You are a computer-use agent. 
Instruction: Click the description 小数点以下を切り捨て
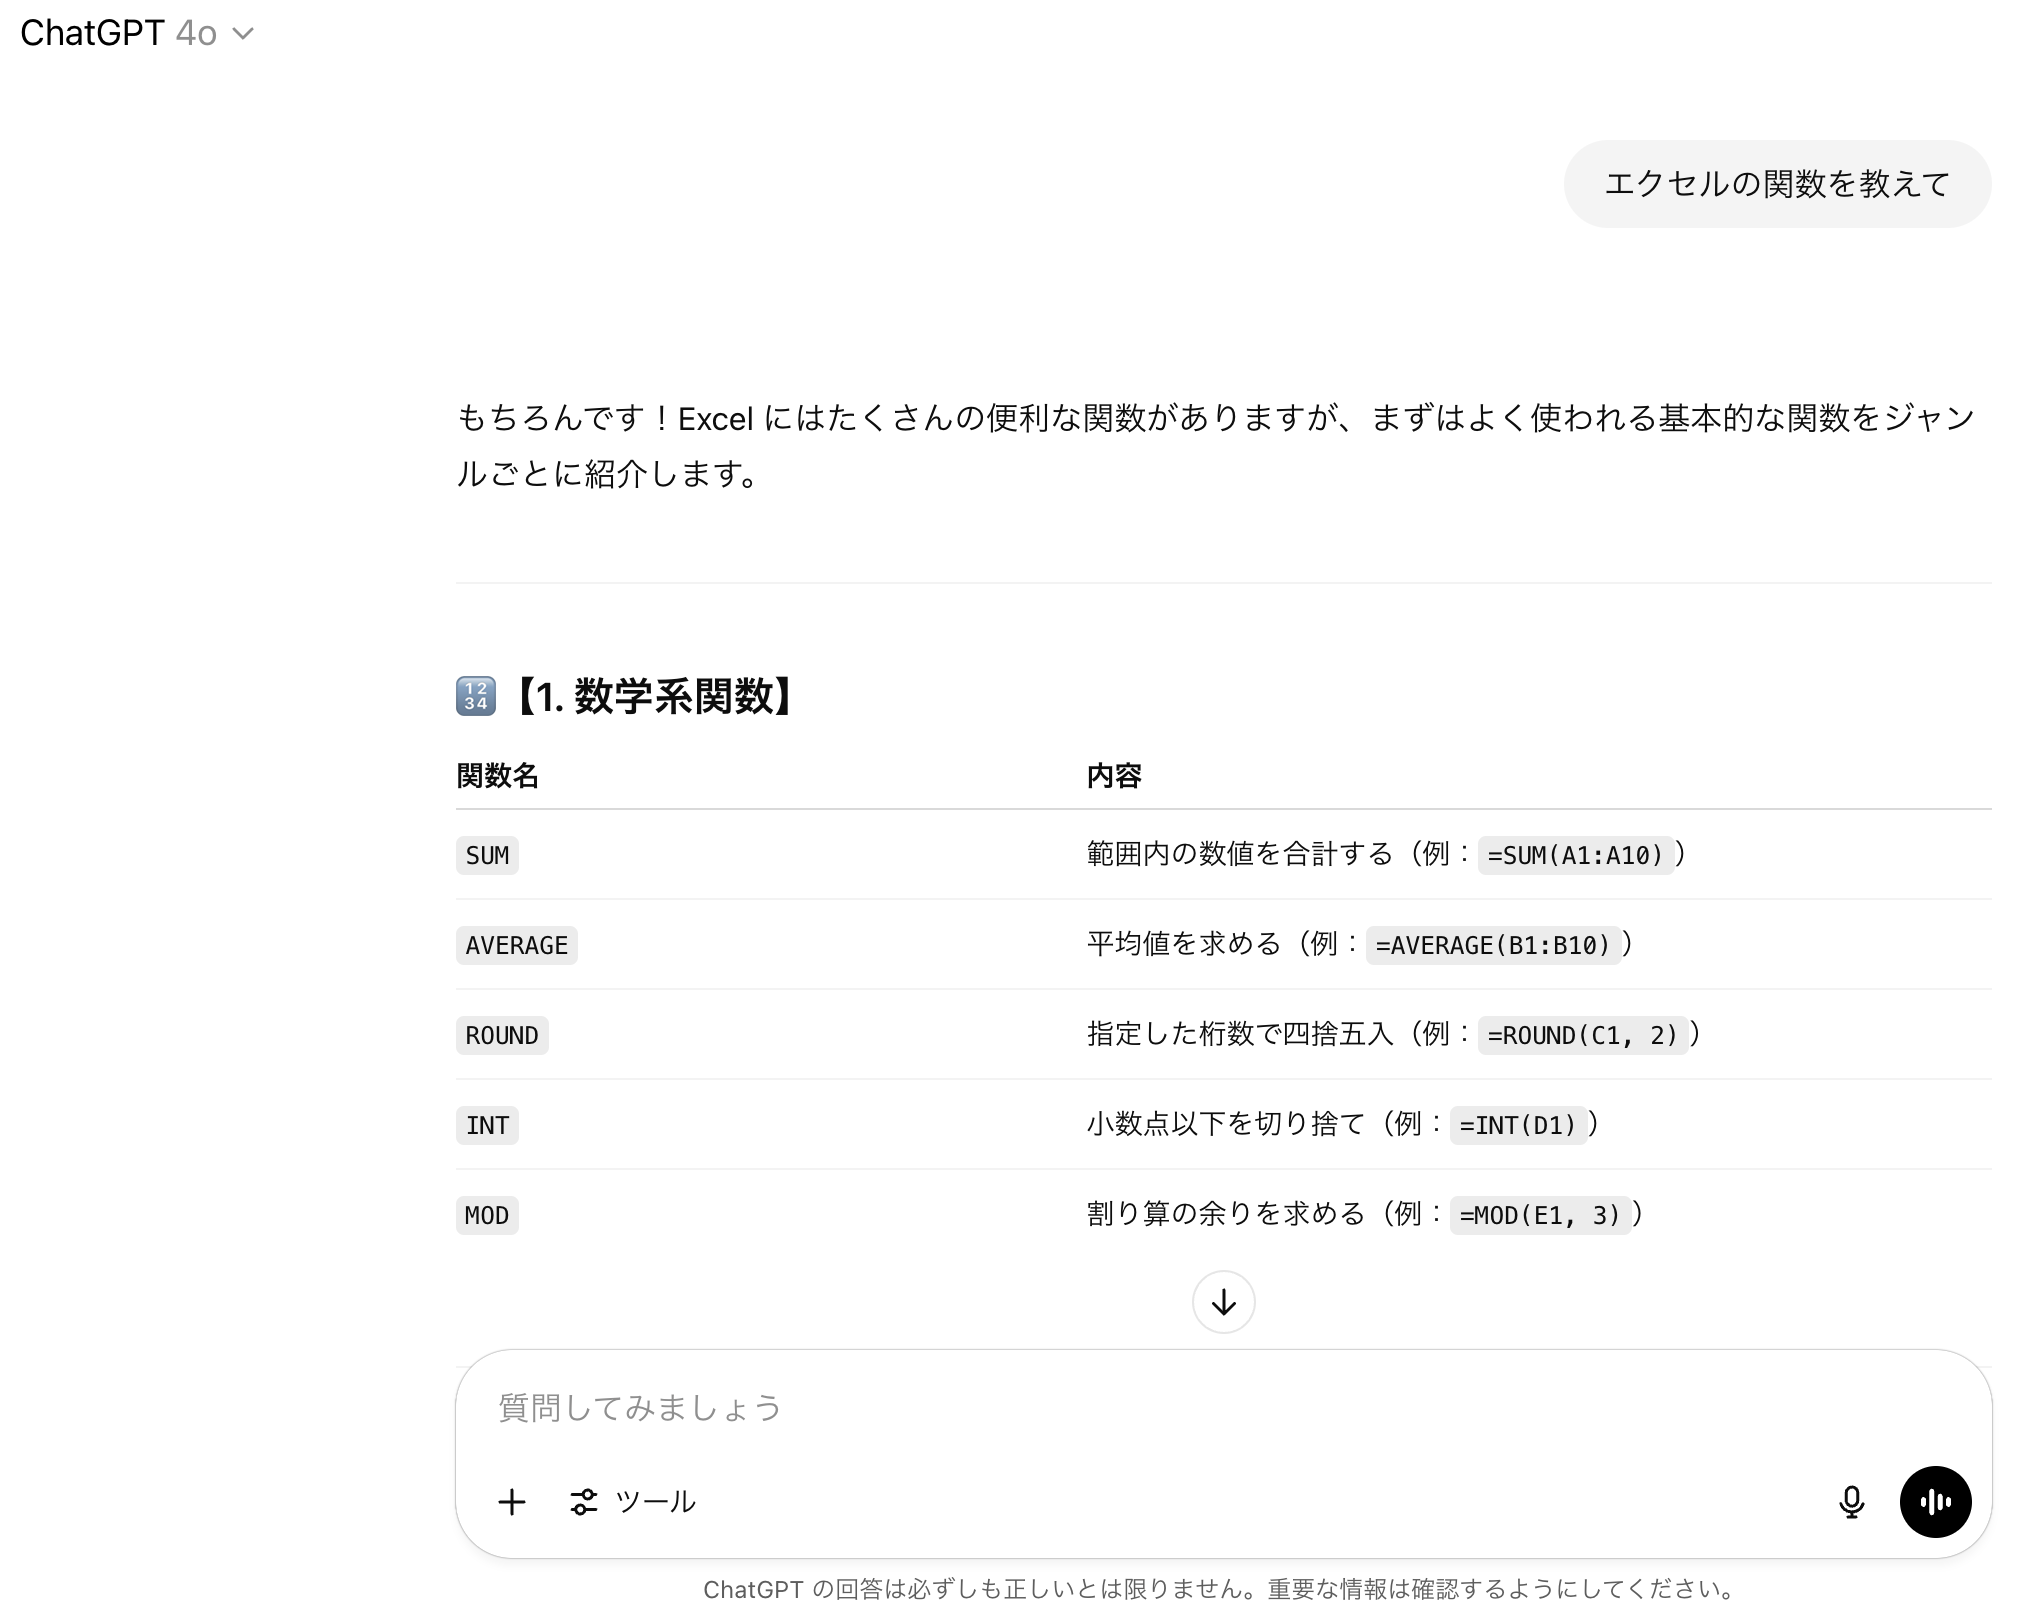pyautogui.click(x=1226, y=1124)
